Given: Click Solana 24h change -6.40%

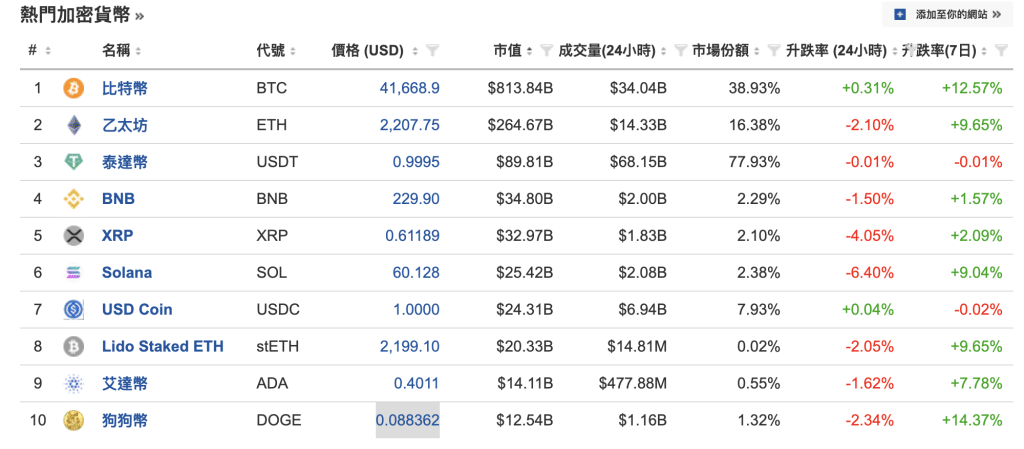Looking at the screenshot, I should tap(869, 273).
